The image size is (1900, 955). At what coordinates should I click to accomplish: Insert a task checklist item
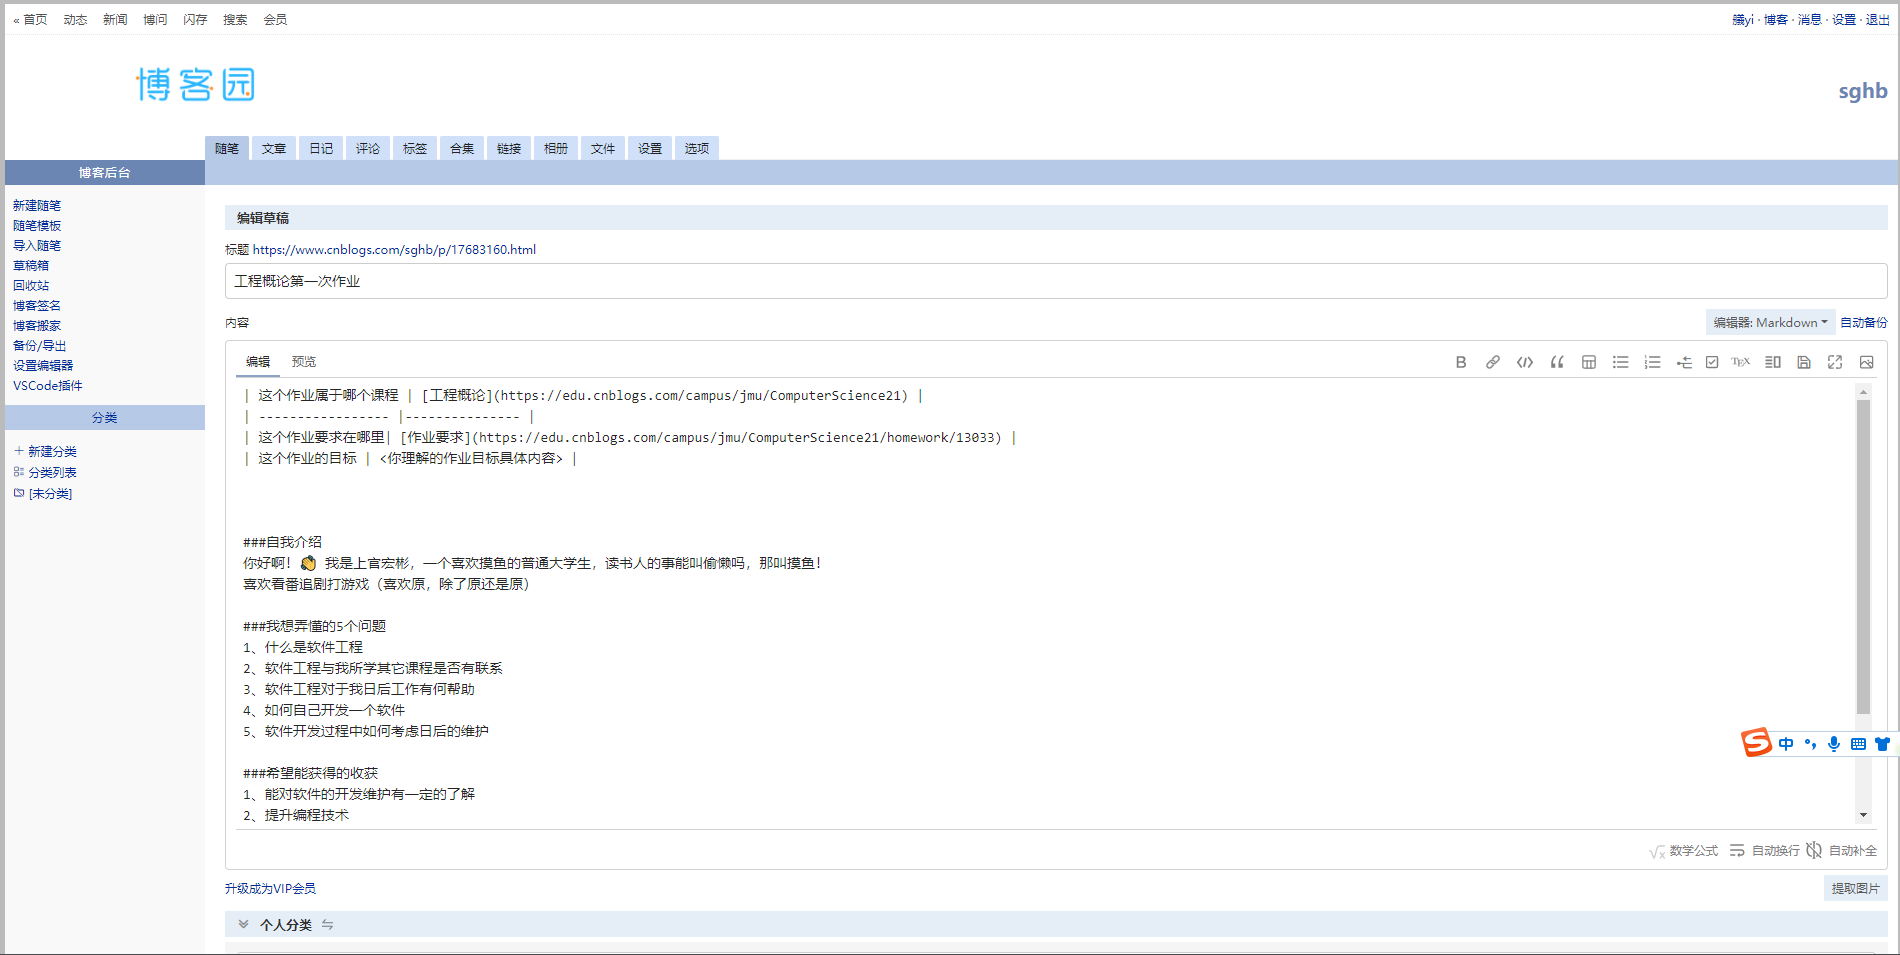point(1712,362)
